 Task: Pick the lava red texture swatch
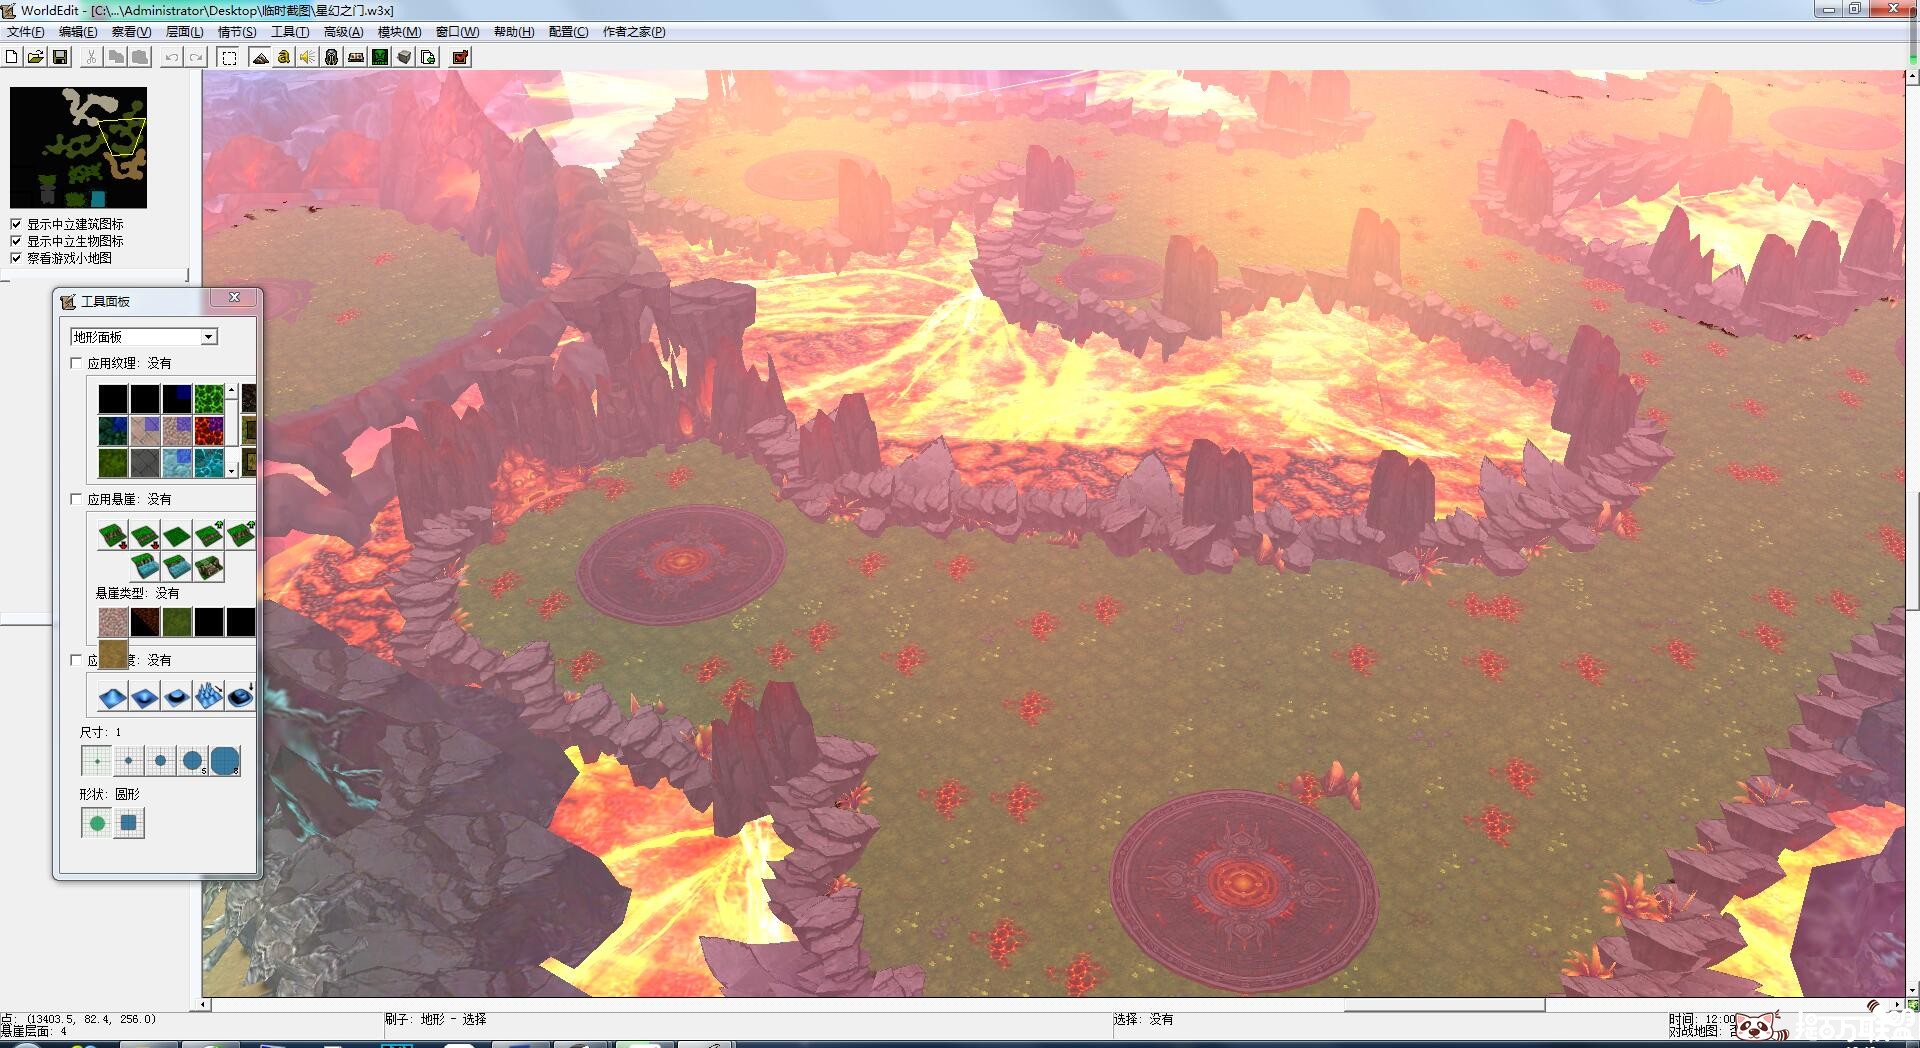point(209,431)
